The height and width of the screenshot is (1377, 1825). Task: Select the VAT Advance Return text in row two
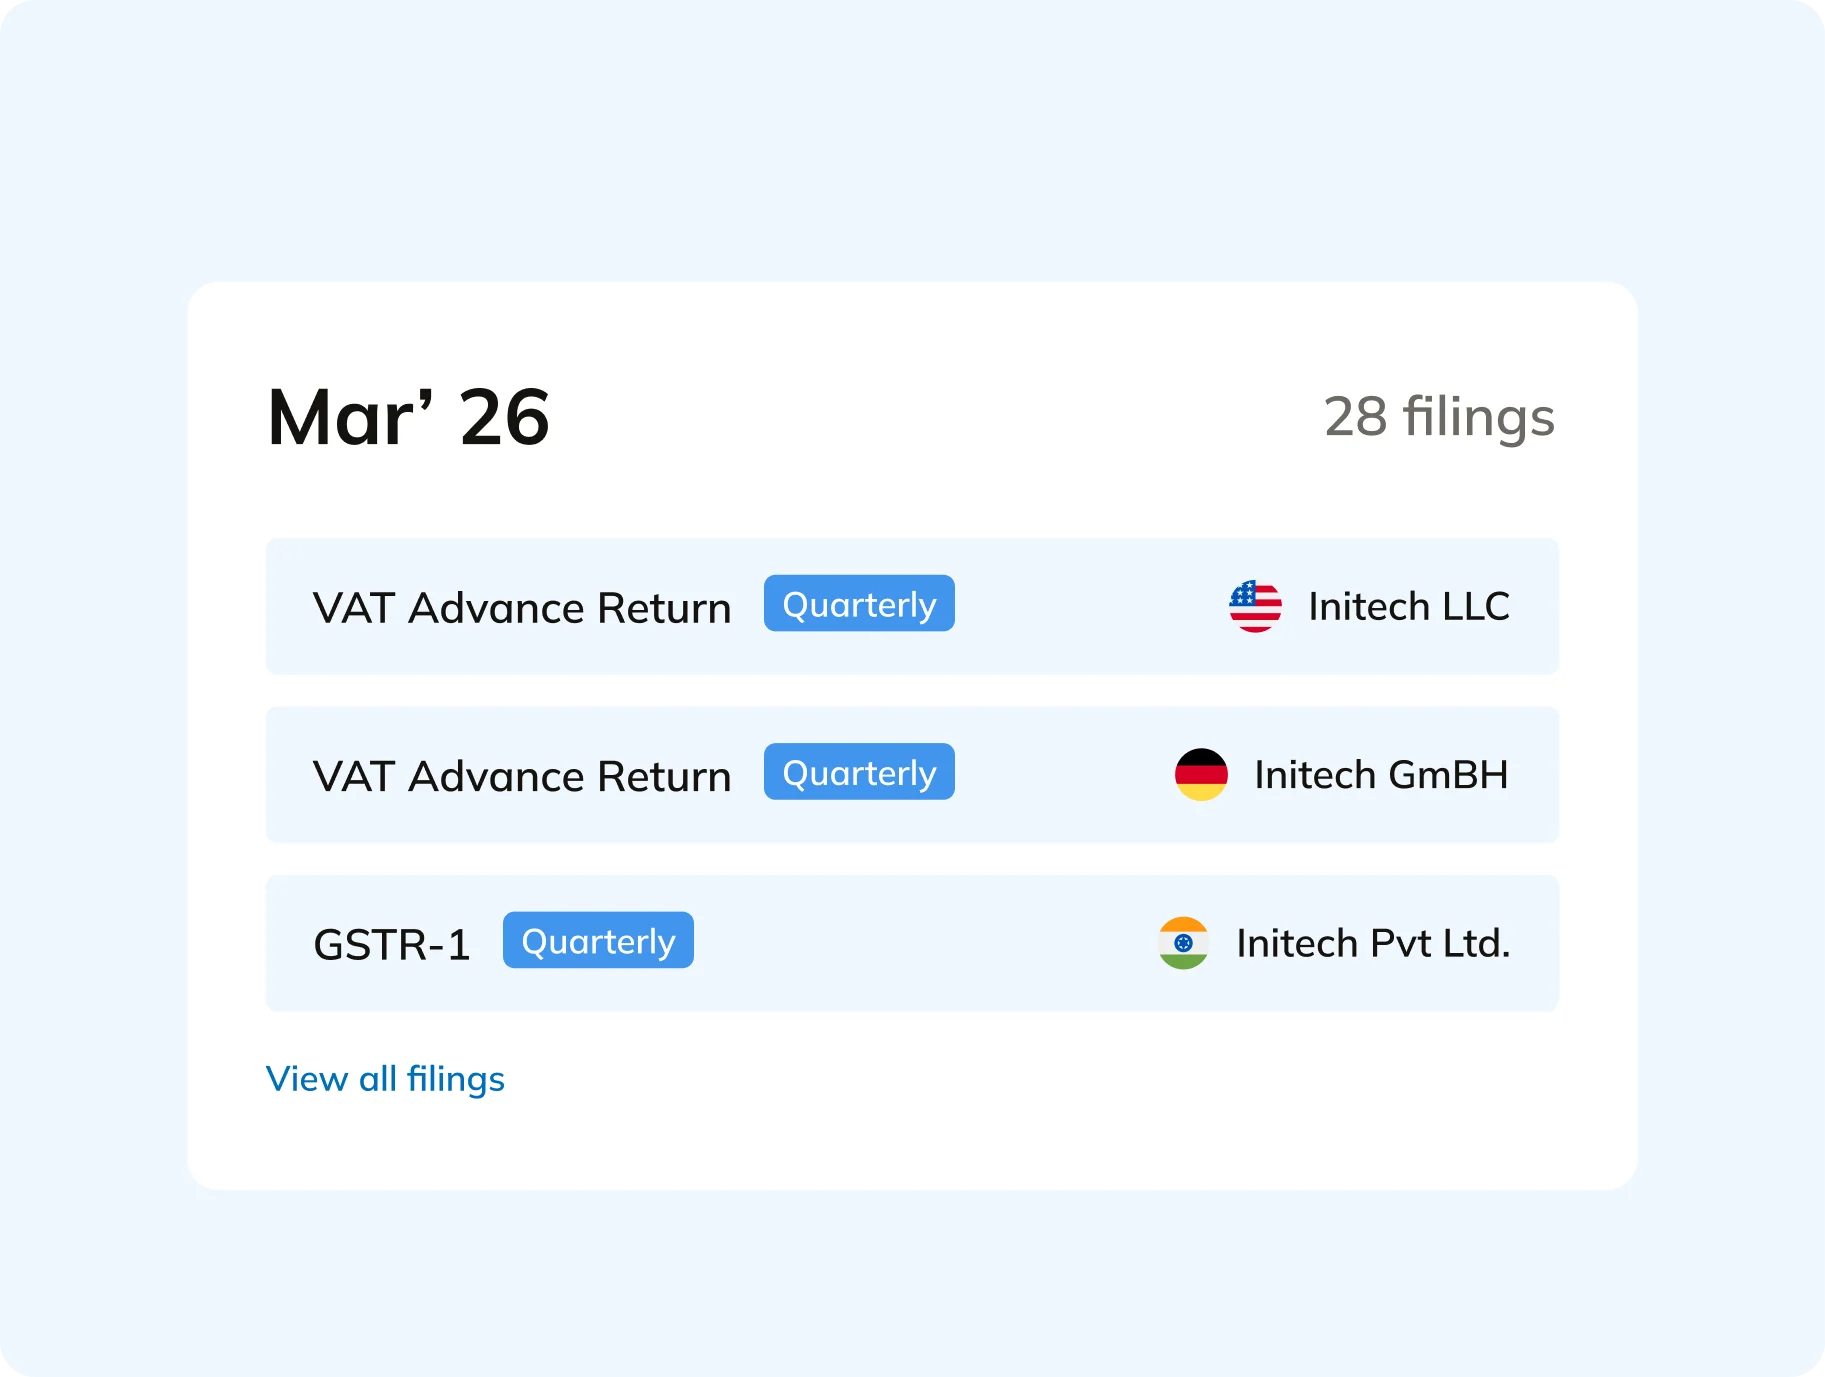[522, 774]
